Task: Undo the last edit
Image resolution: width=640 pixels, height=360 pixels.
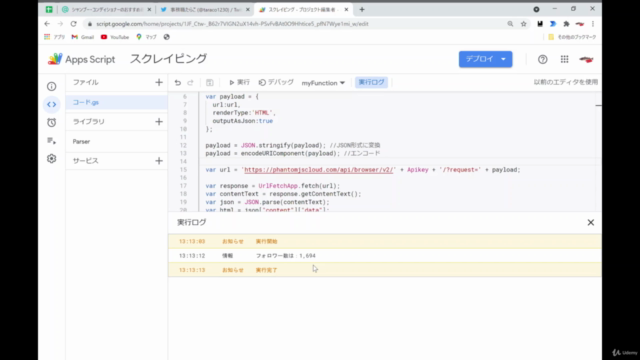Action: pyautogui.click(x=178, y=83)
